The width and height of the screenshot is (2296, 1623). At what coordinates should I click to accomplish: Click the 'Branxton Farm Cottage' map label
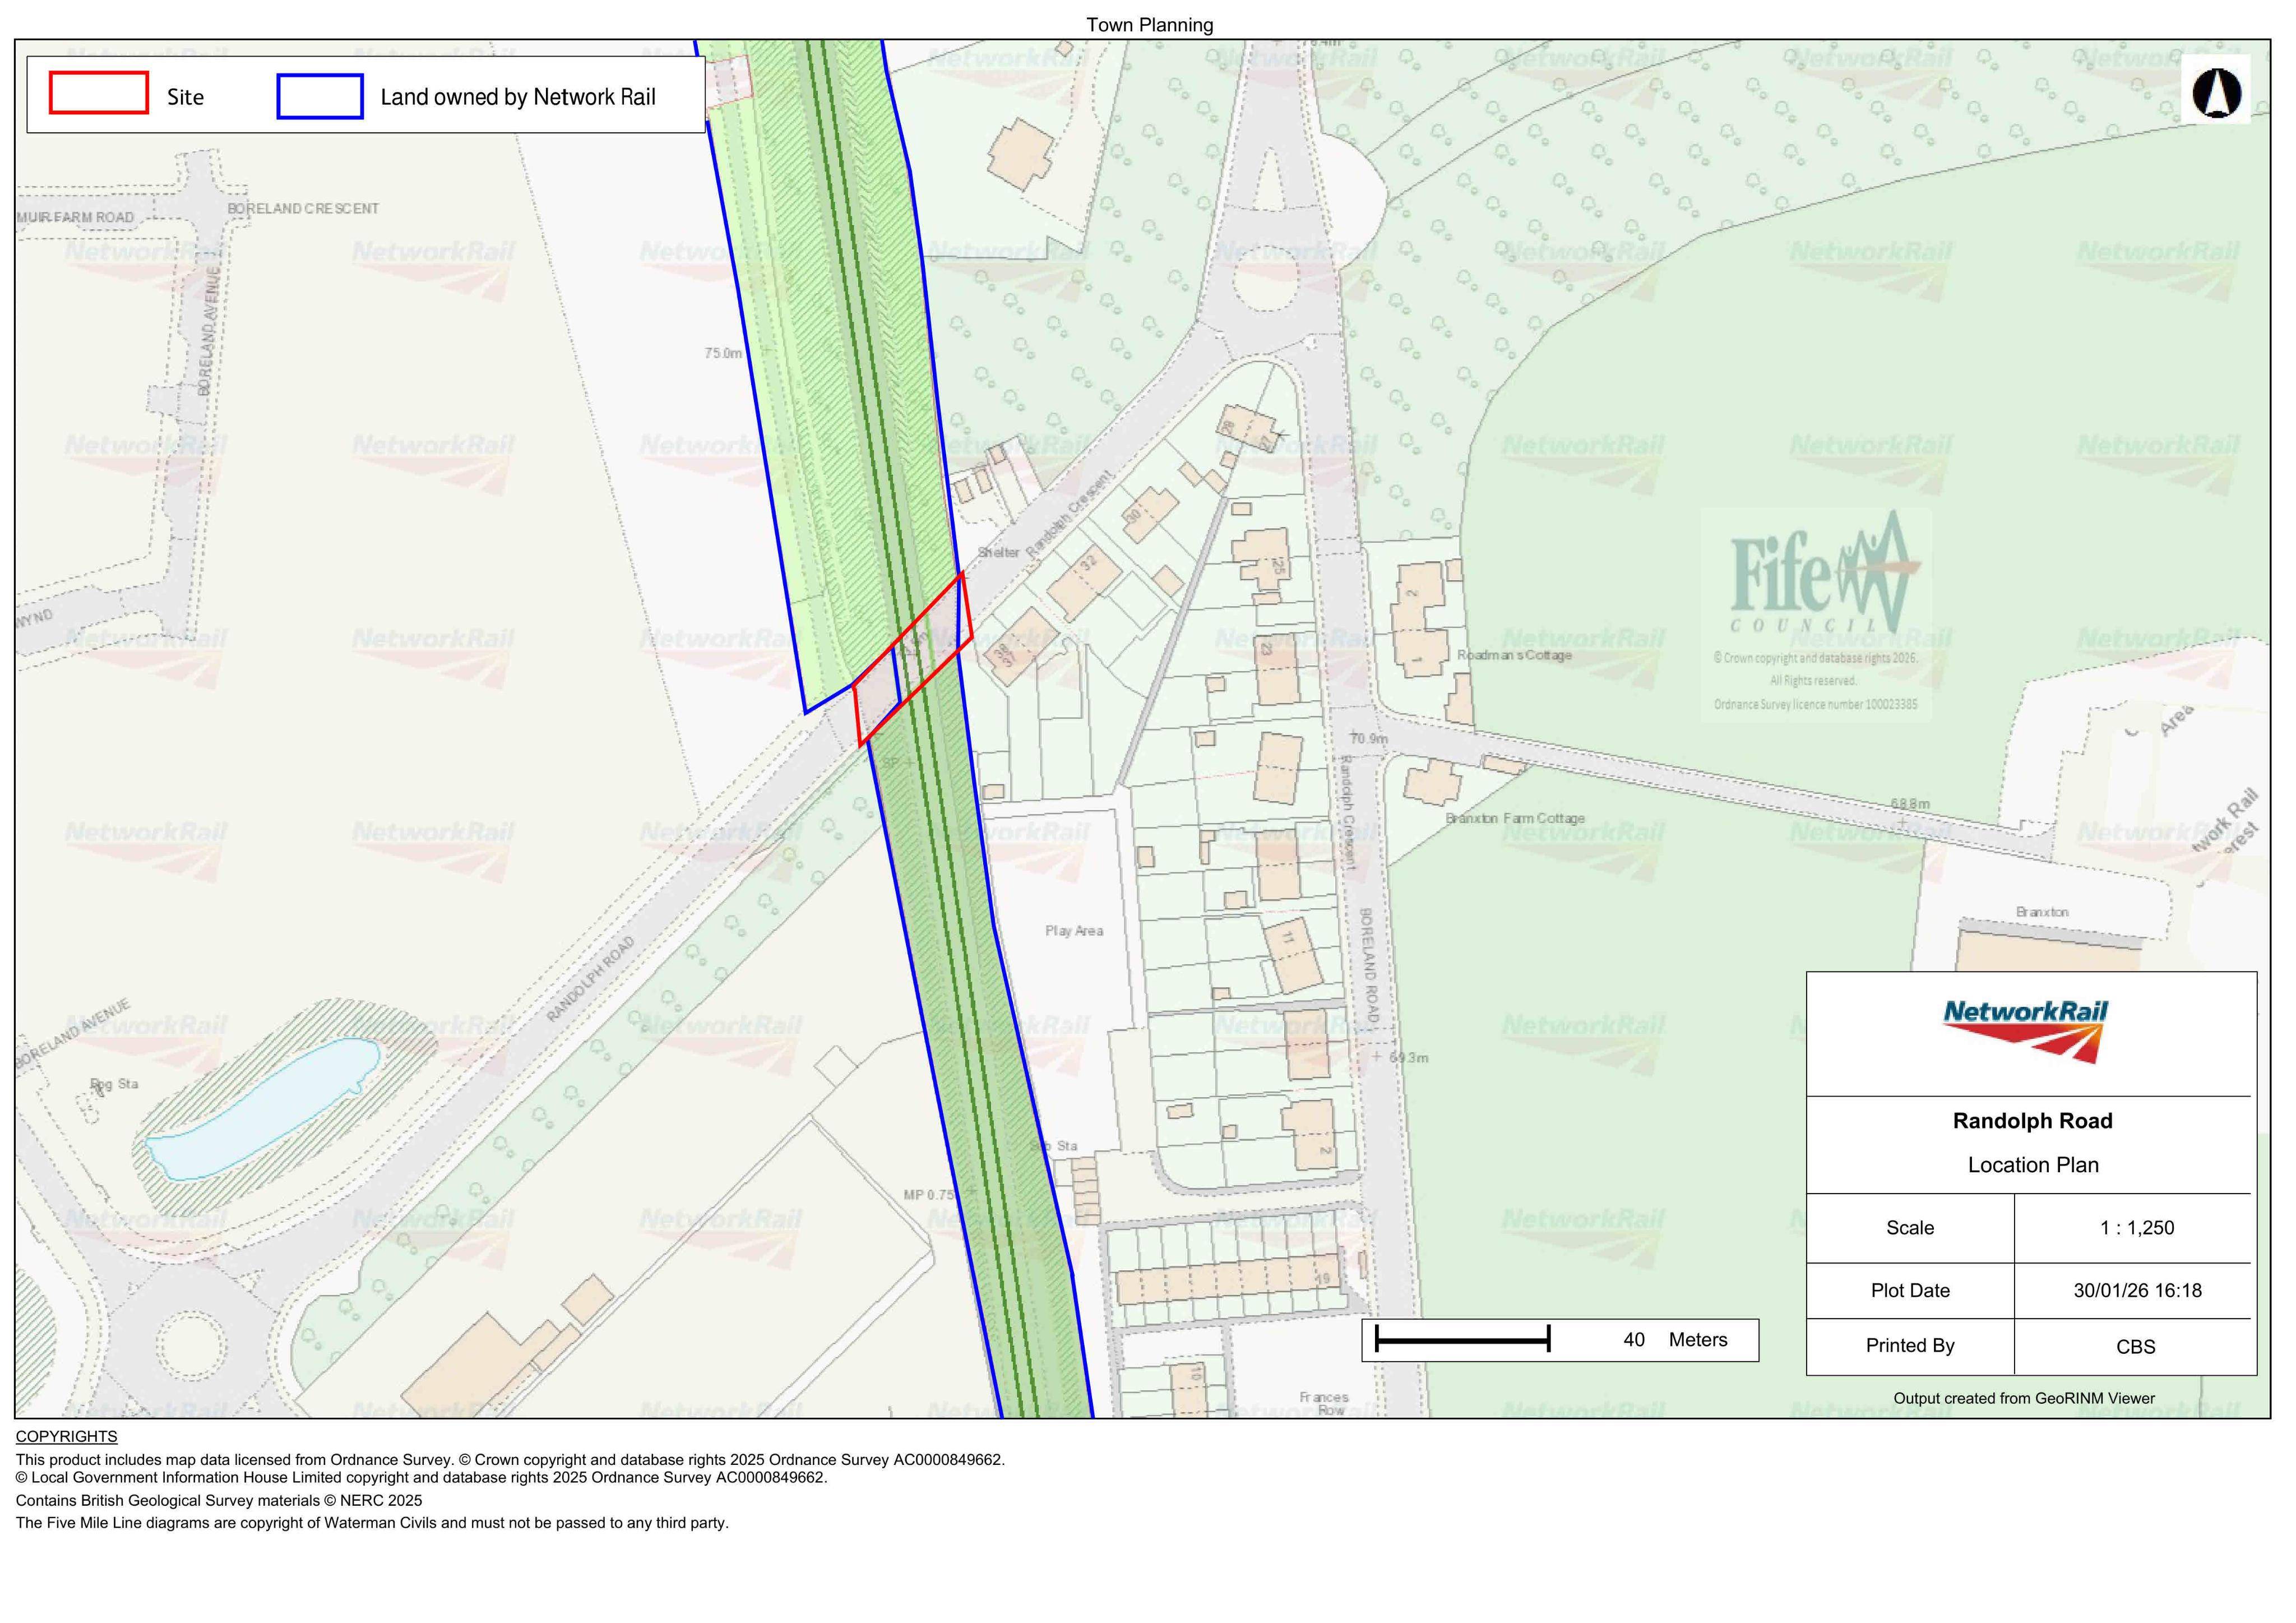coord(1515,818)
